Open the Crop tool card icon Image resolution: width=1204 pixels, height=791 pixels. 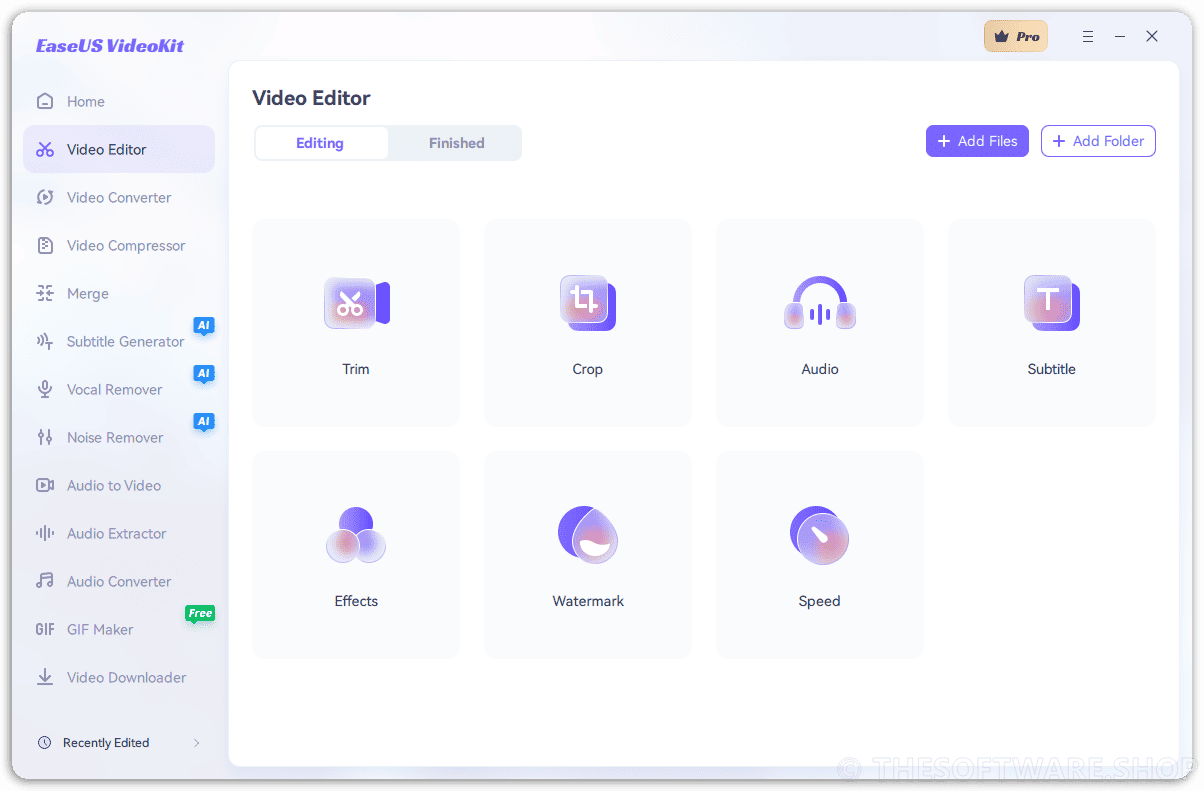click(x=588, y=303)
